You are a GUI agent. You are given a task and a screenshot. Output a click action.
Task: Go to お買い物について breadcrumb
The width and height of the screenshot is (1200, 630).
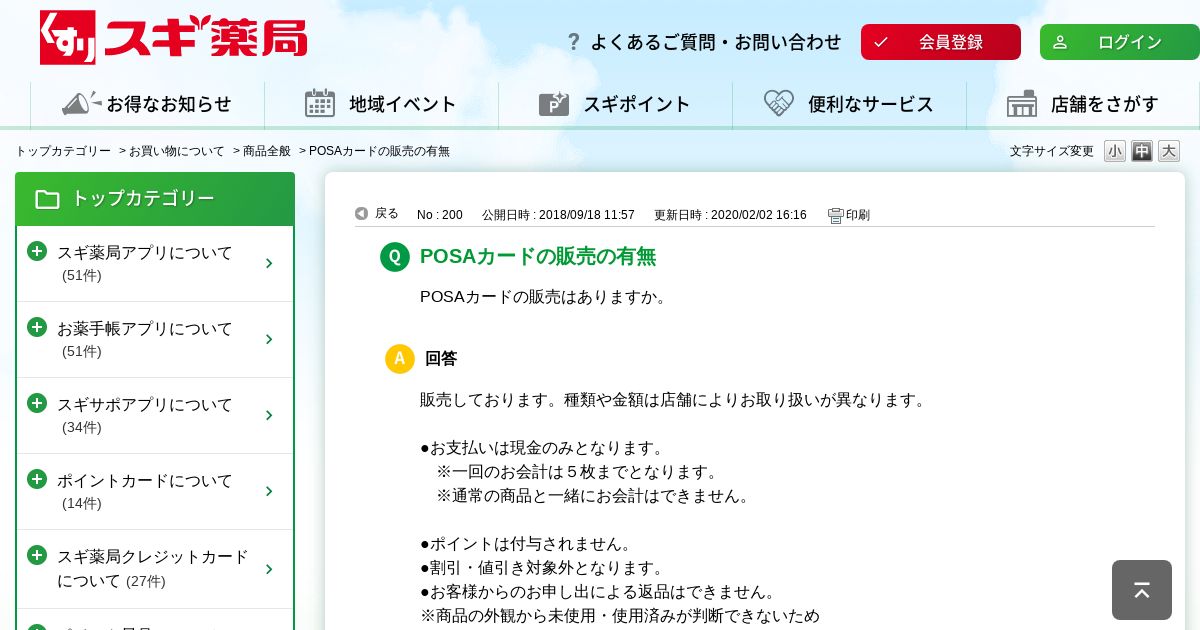pos(177,151)
